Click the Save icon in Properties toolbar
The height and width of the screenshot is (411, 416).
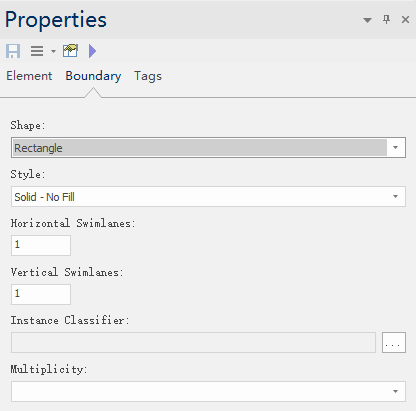[13, 51]
